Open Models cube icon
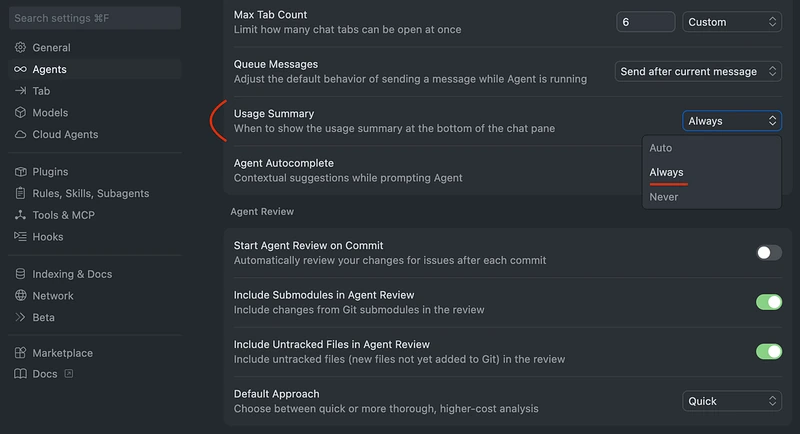 (20, 113)
